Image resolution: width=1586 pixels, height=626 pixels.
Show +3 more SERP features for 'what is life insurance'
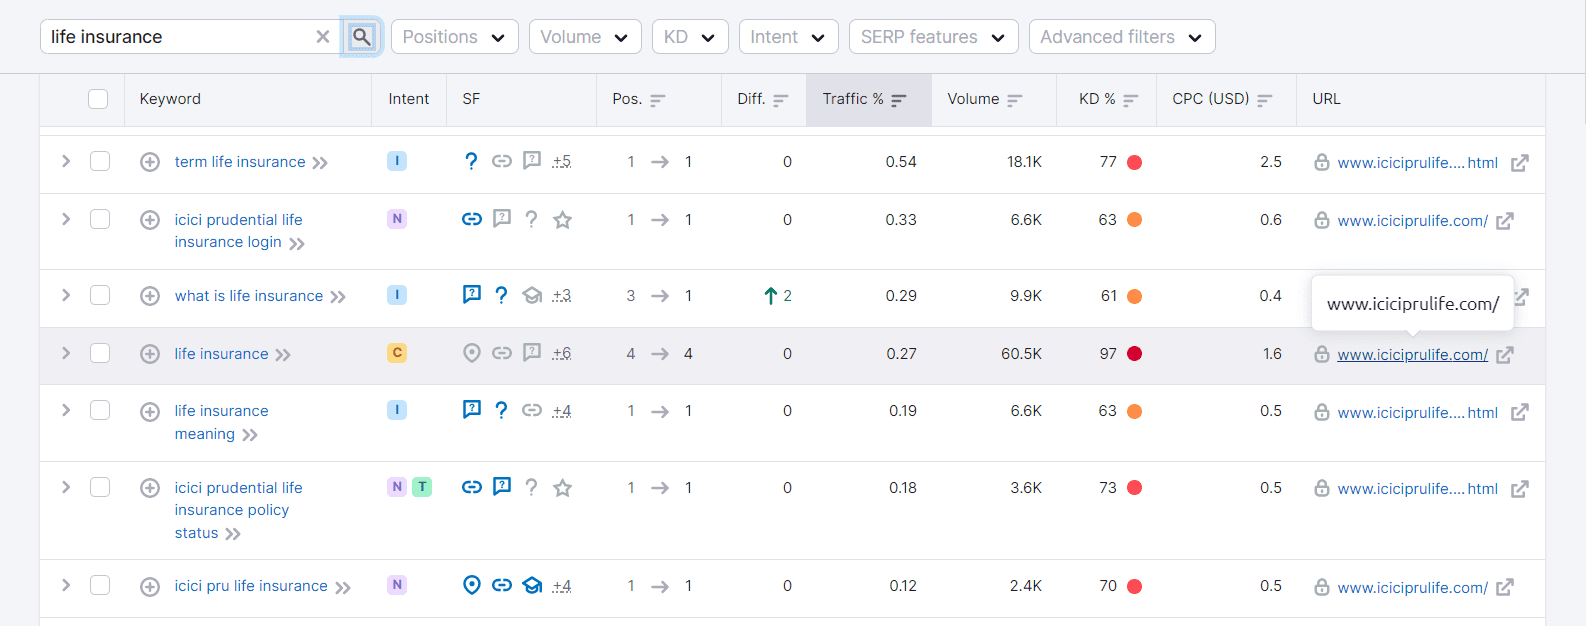(561, 295)
